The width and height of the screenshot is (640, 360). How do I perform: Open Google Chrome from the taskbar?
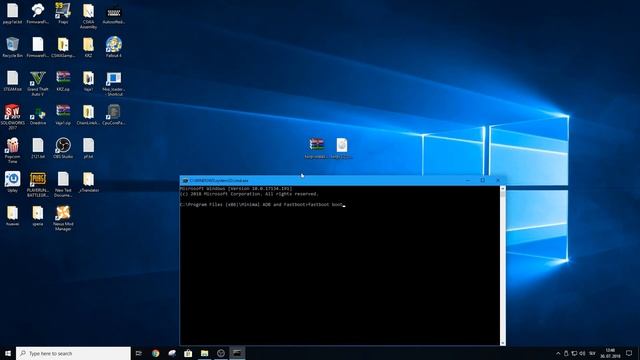coord(156,353)
